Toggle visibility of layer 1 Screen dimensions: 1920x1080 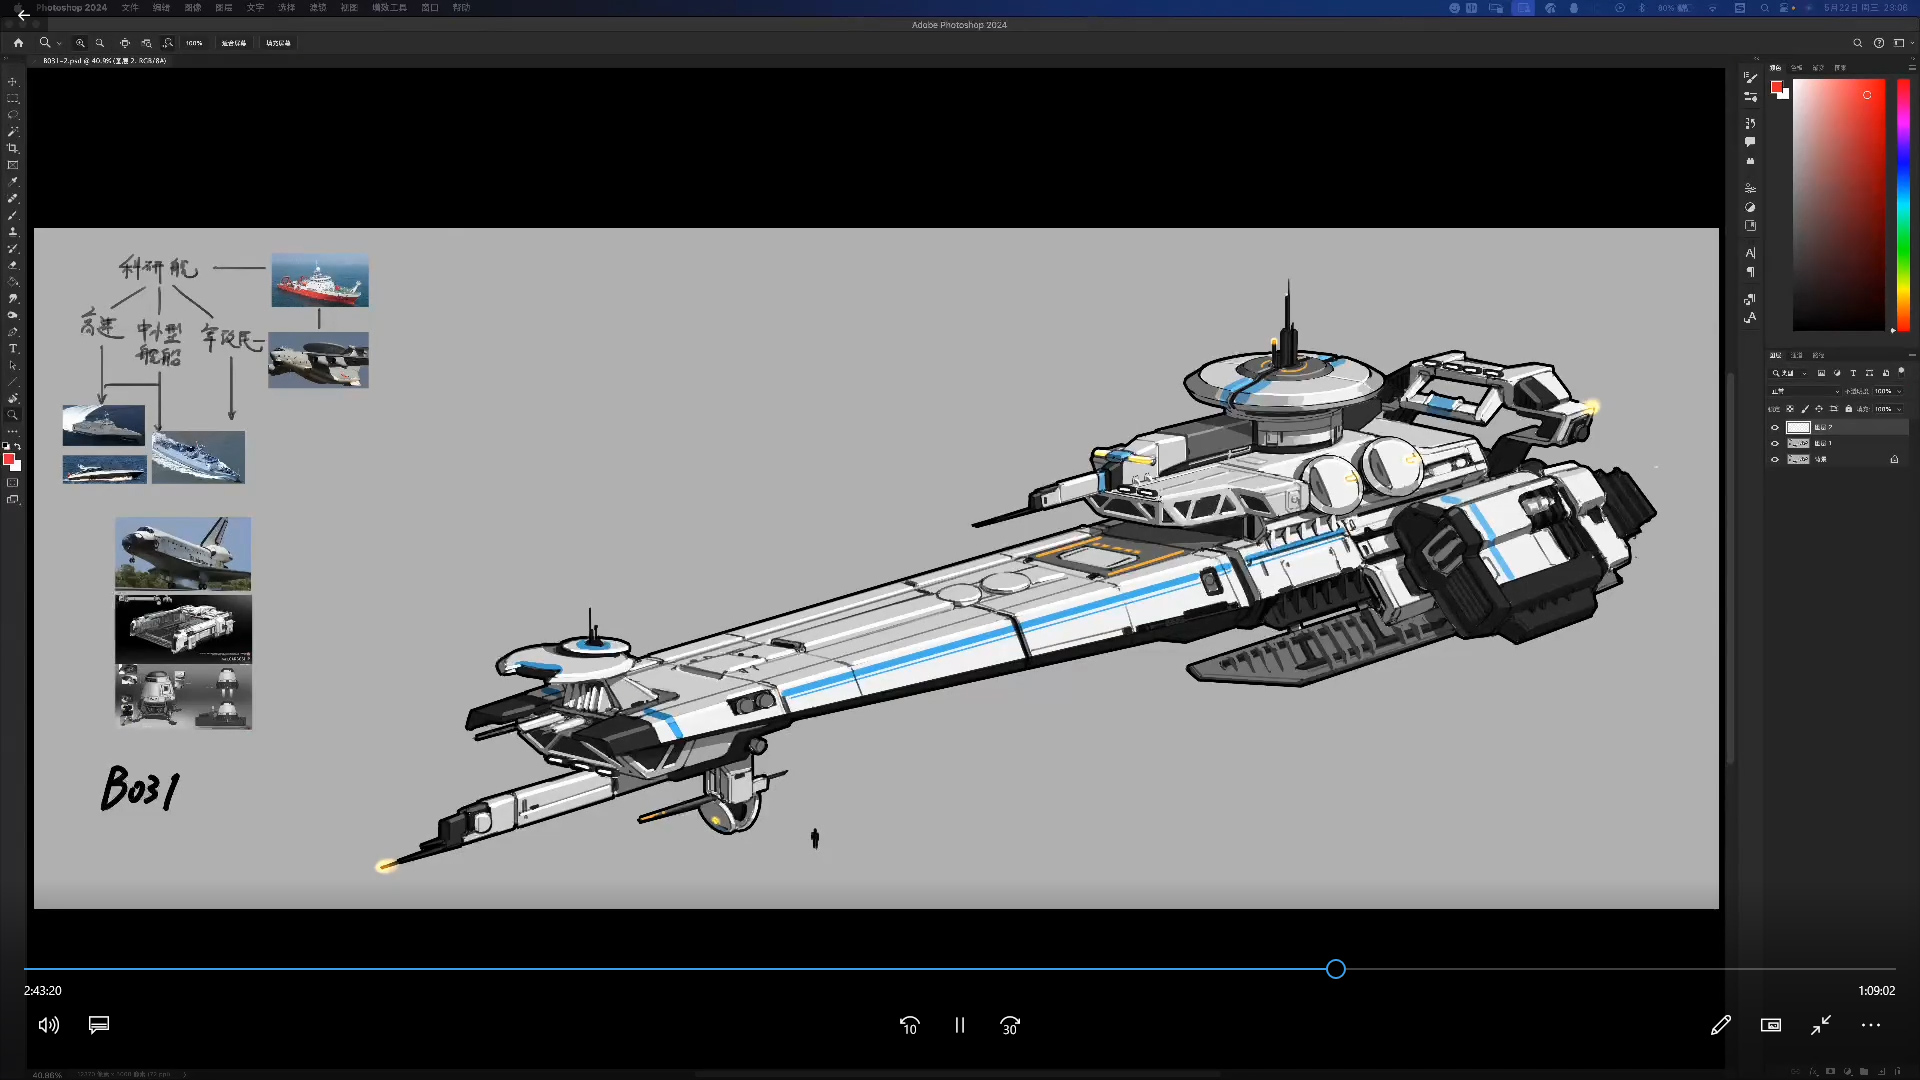(x=1775, y=443)
